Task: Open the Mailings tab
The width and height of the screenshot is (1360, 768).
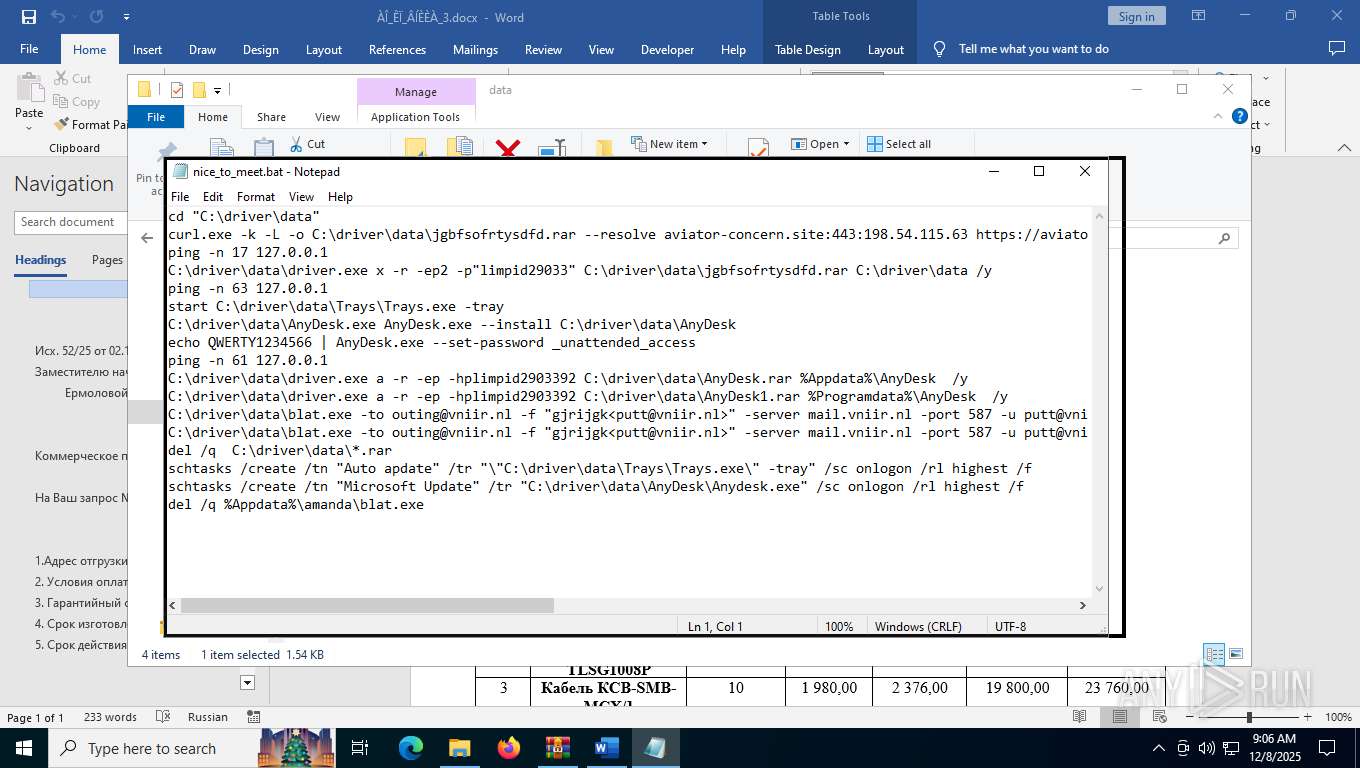Action: (475, 49)
